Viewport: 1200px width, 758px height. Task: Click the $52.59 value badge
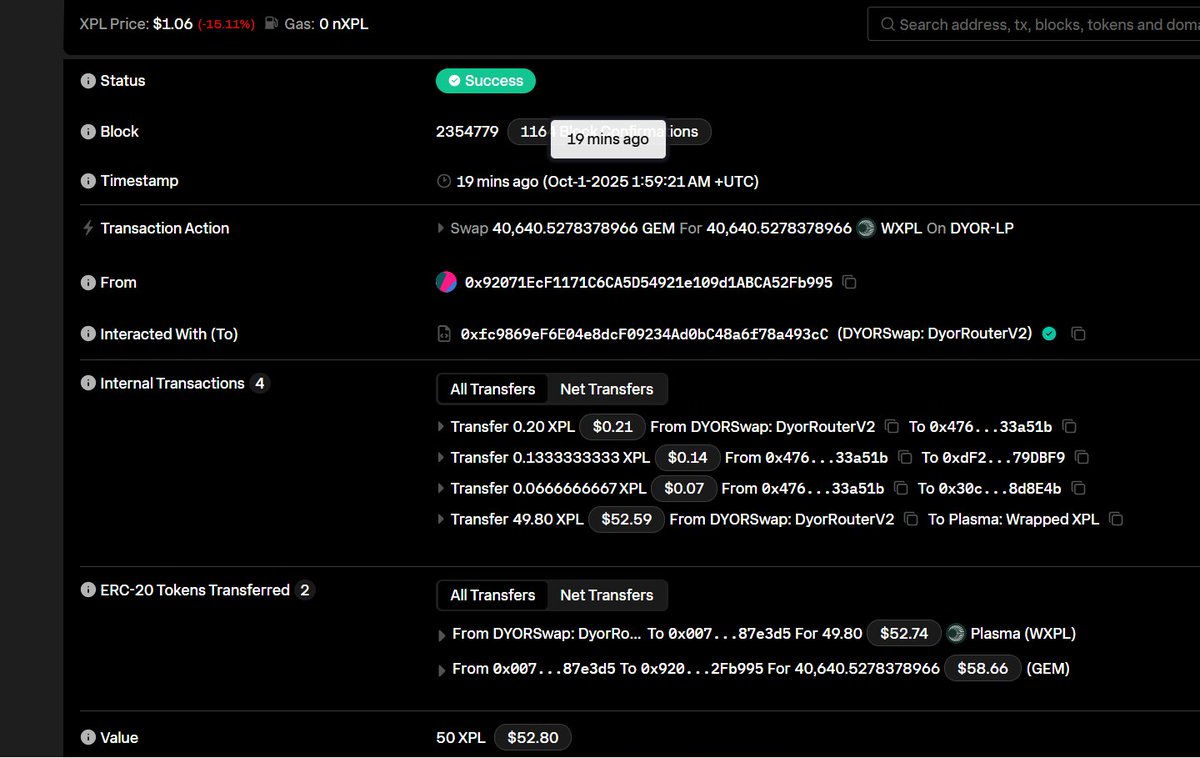[x=626, y=519]
